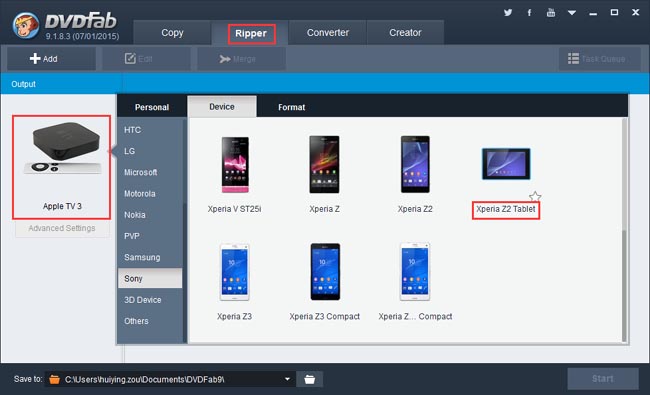Viewport: 650px width, 395px height.
Task: Choose the Xperia Z2 phone icon
Action: click(x=415, y=165)
